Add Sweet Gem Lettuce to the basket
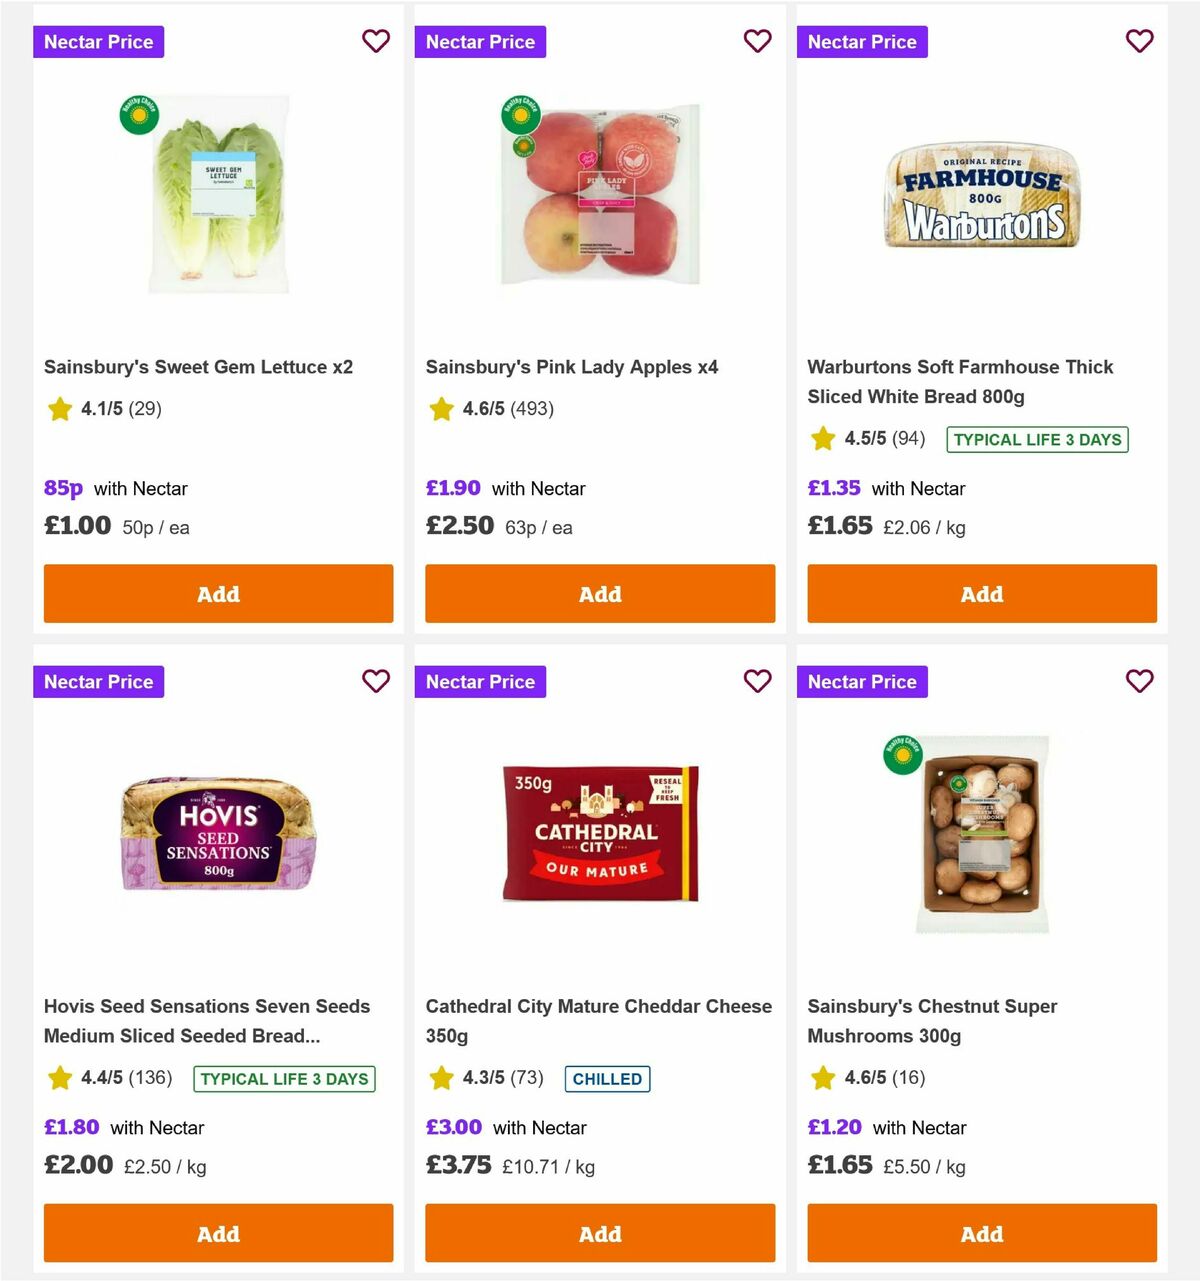This screenshot has width=1200, height=1281. tap(218, 594)
